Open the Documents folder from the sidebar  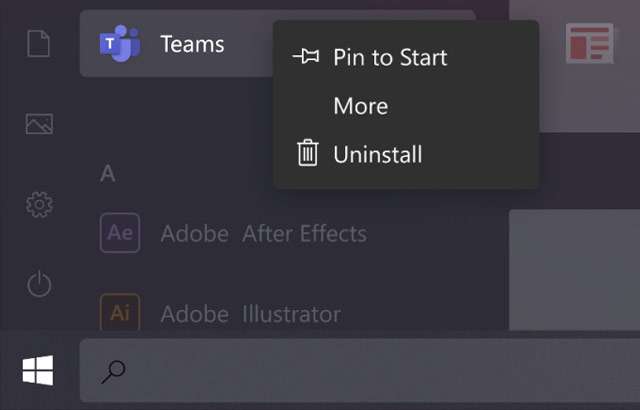coord(39,45)
